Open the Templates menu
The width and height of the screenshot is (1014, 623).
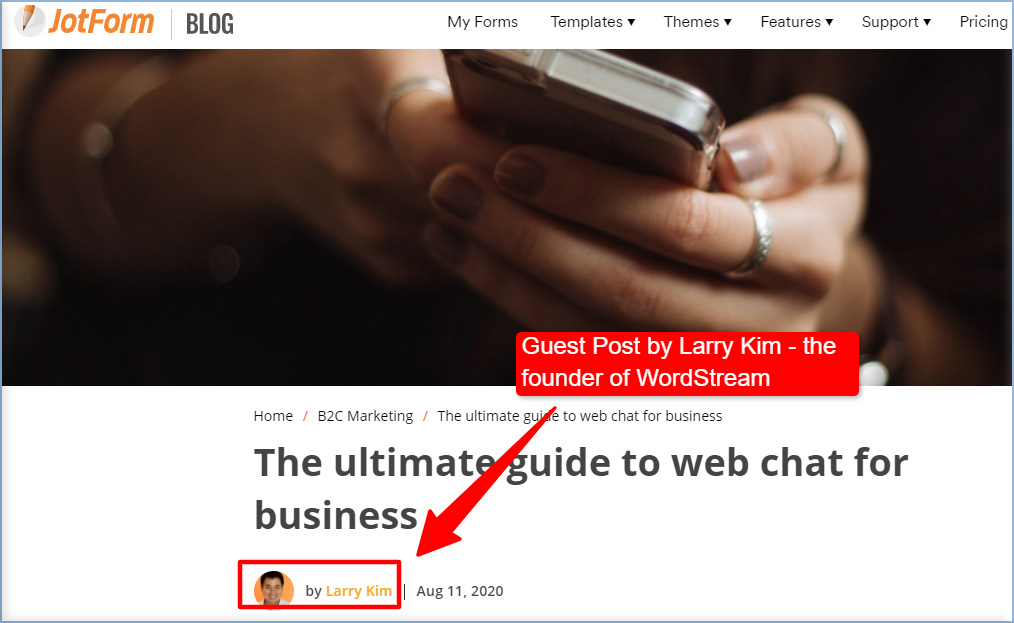point(587,22)
